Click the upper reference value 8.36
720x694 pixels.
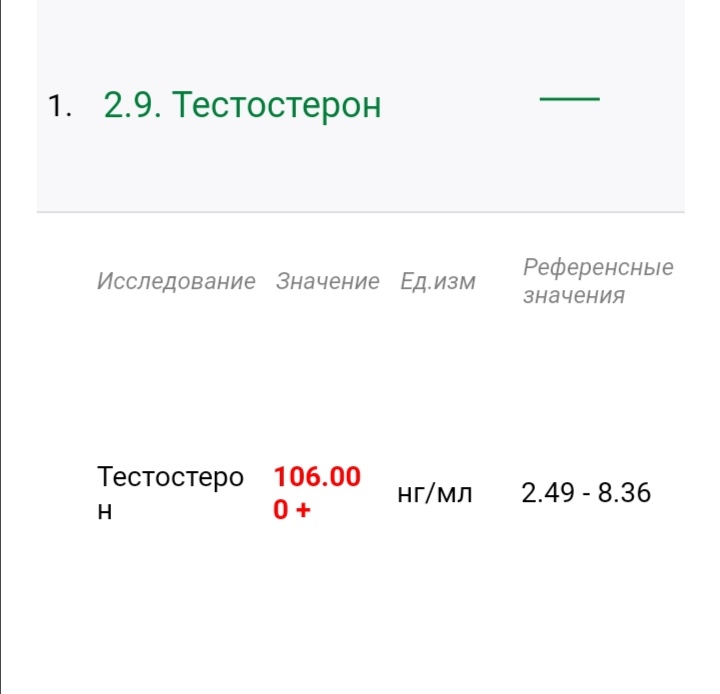click(x=625, y=493)
